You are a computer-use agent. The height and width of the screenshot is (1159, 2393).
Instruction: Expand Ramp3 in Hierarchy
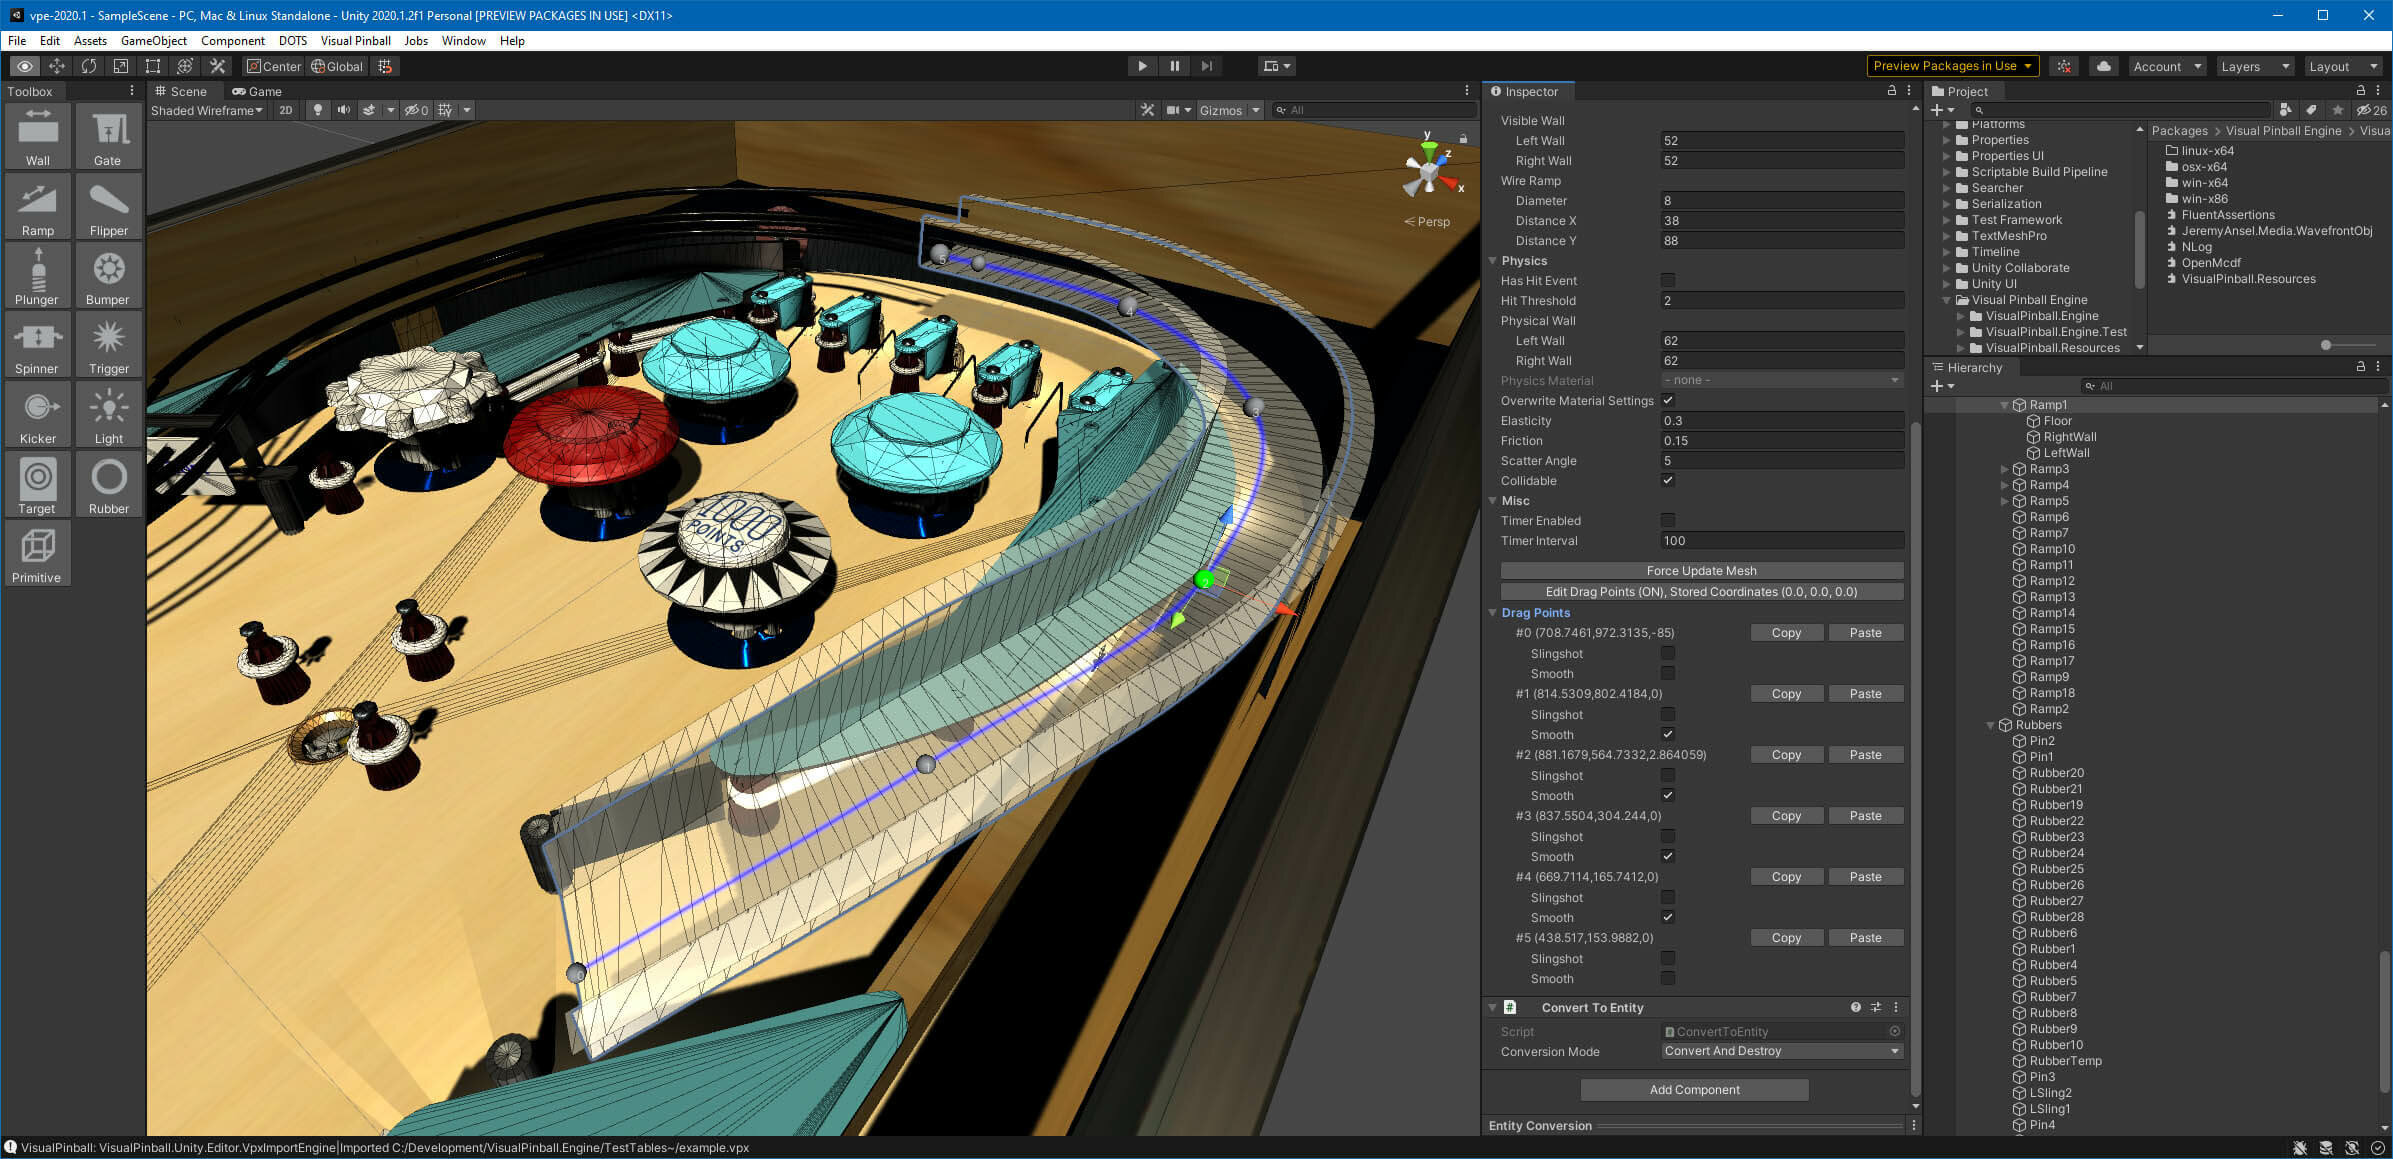2004,469
